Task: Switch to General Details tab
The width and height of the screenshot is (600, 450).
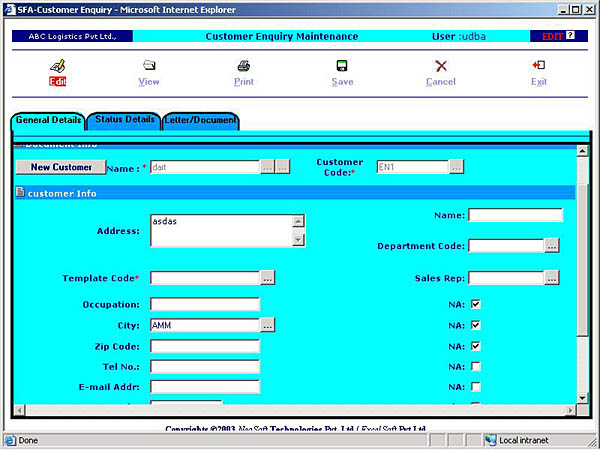Action: pos(48,120)
